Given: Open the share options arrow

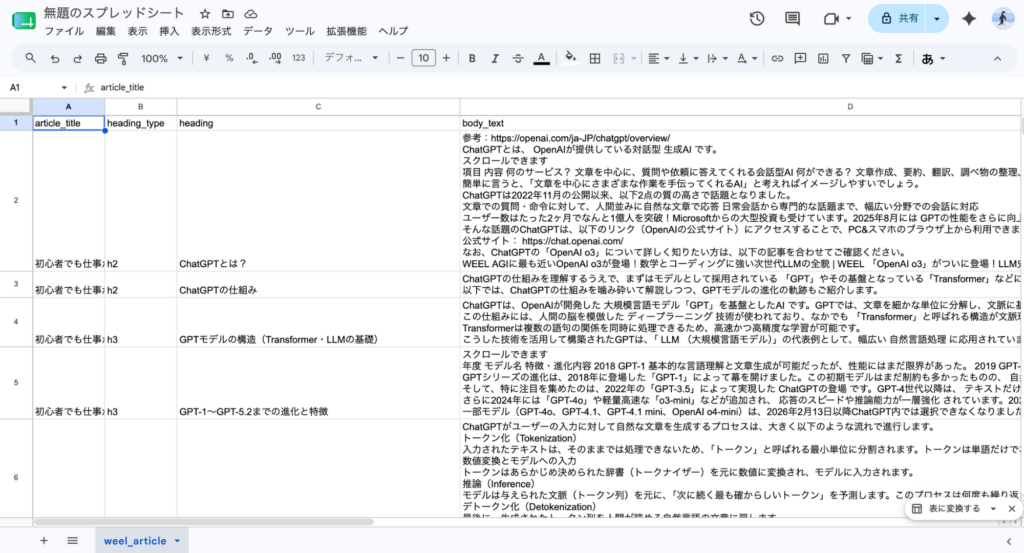Looking at the screenshot, I should (x=936, y=19).
